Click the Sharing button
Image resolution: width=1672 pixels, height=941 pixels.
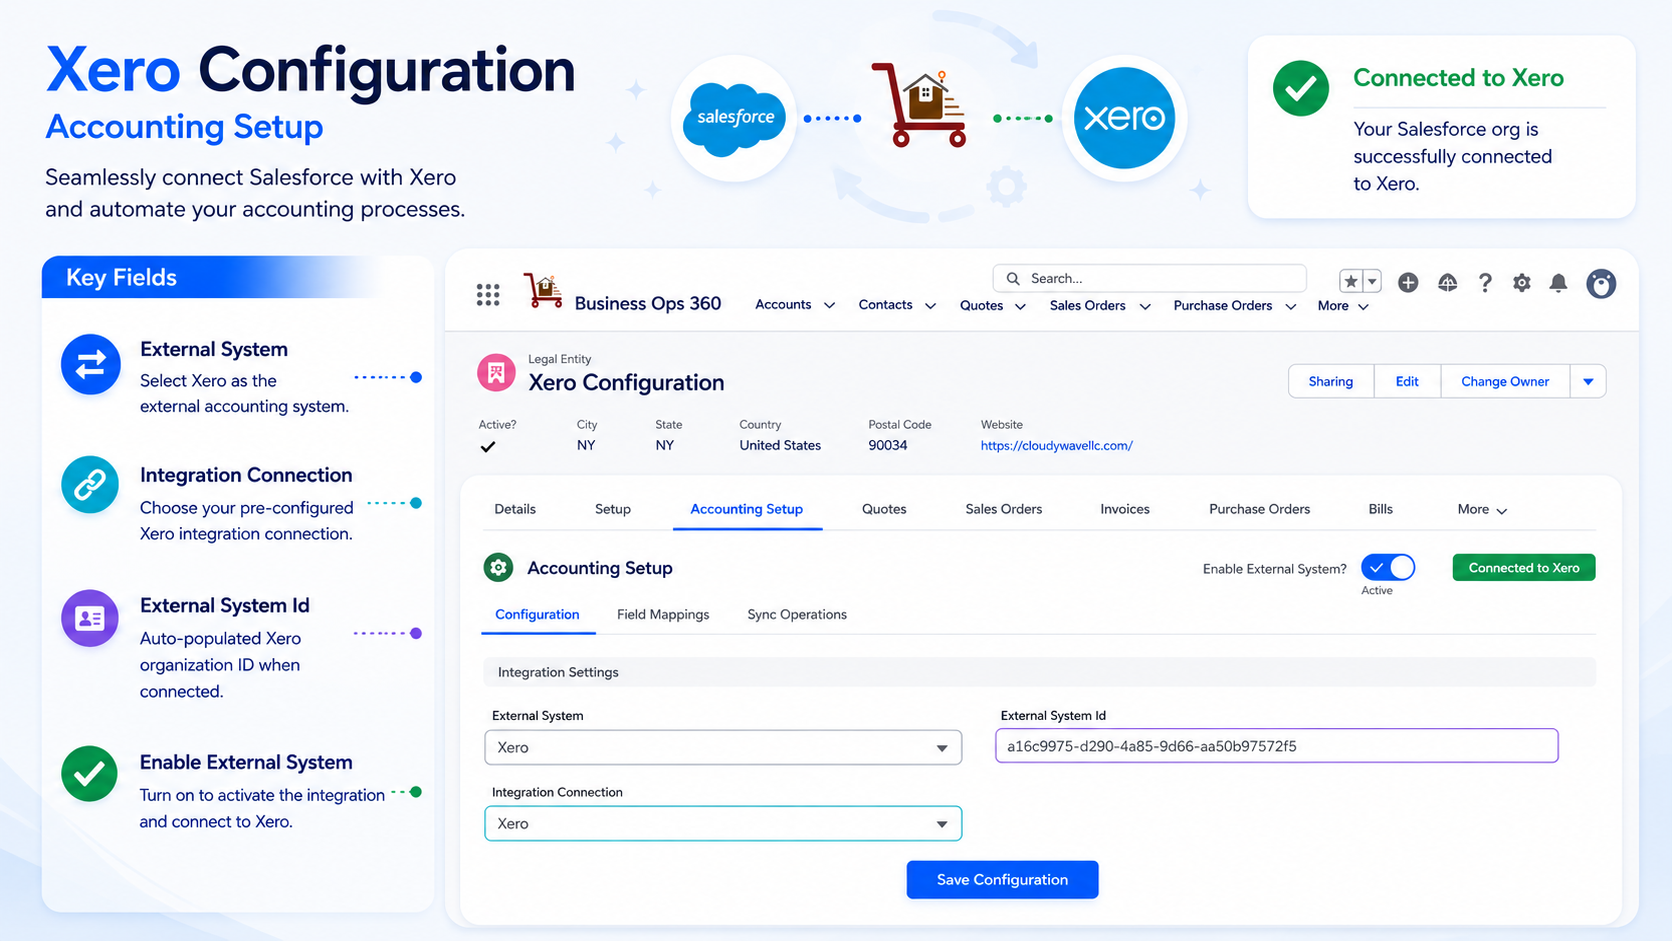tap(1331, 381)
